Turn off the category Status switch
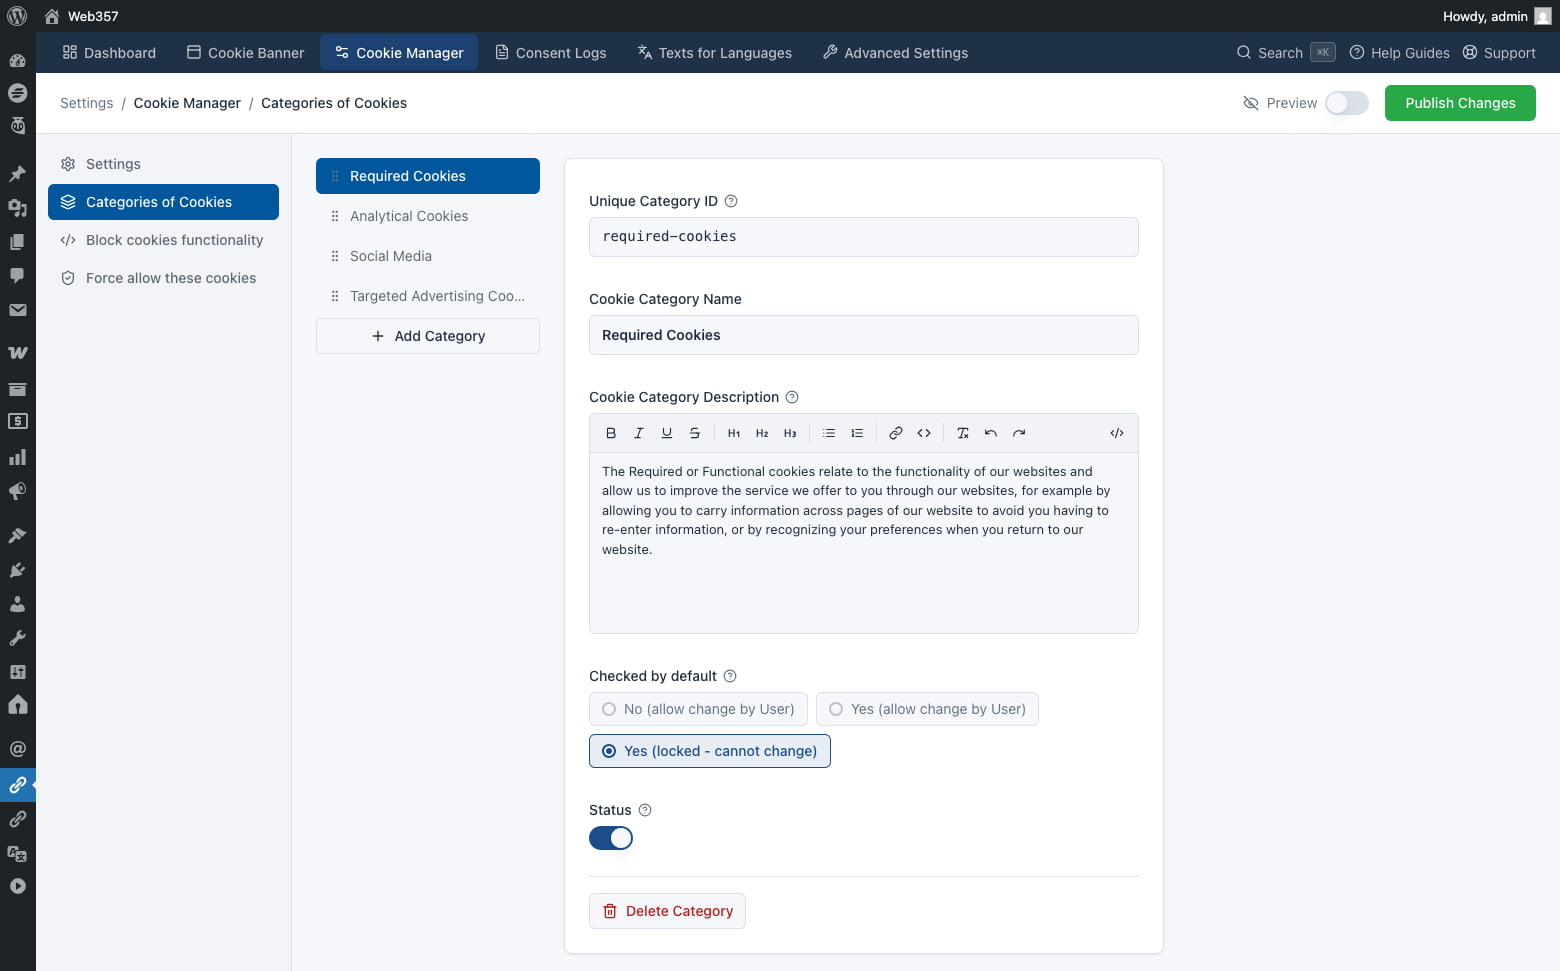The height and width of the screenshot is (971, 1560). tap(611, 838)
